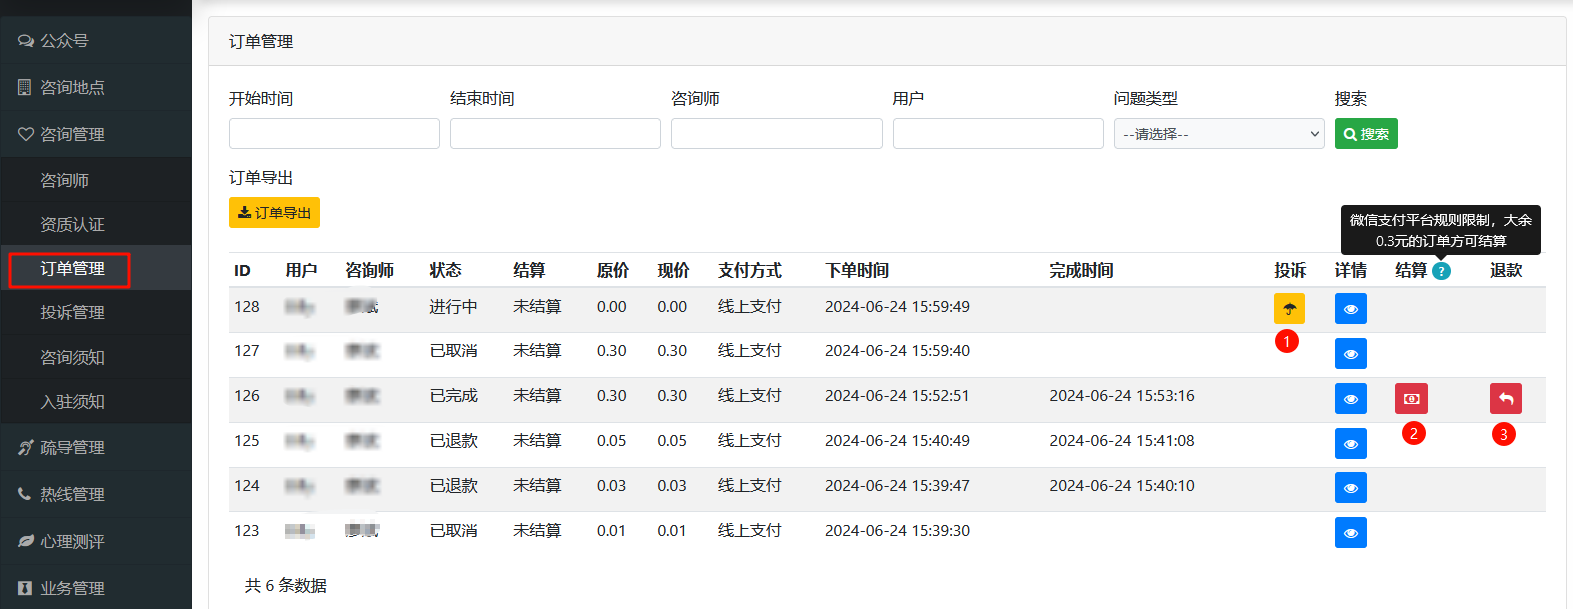
Task: Open details eye icon for order 125
Action: (x=1351, y=443)
